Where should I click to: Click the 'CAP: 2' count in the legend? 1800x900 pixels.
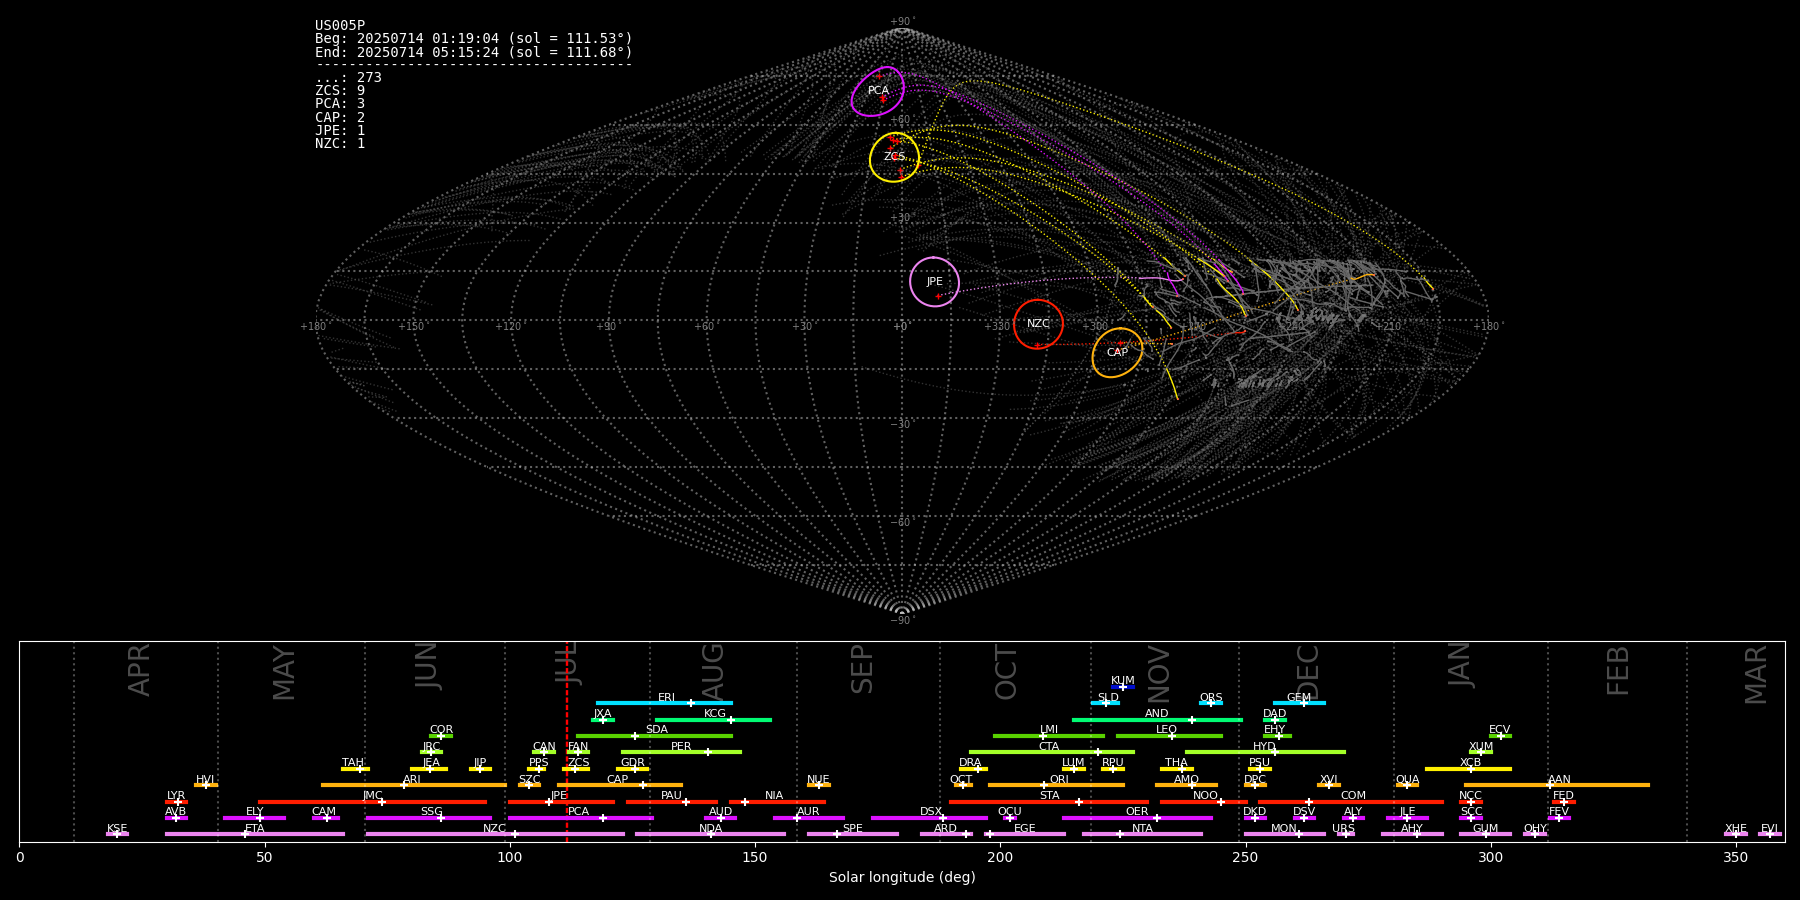340,118
